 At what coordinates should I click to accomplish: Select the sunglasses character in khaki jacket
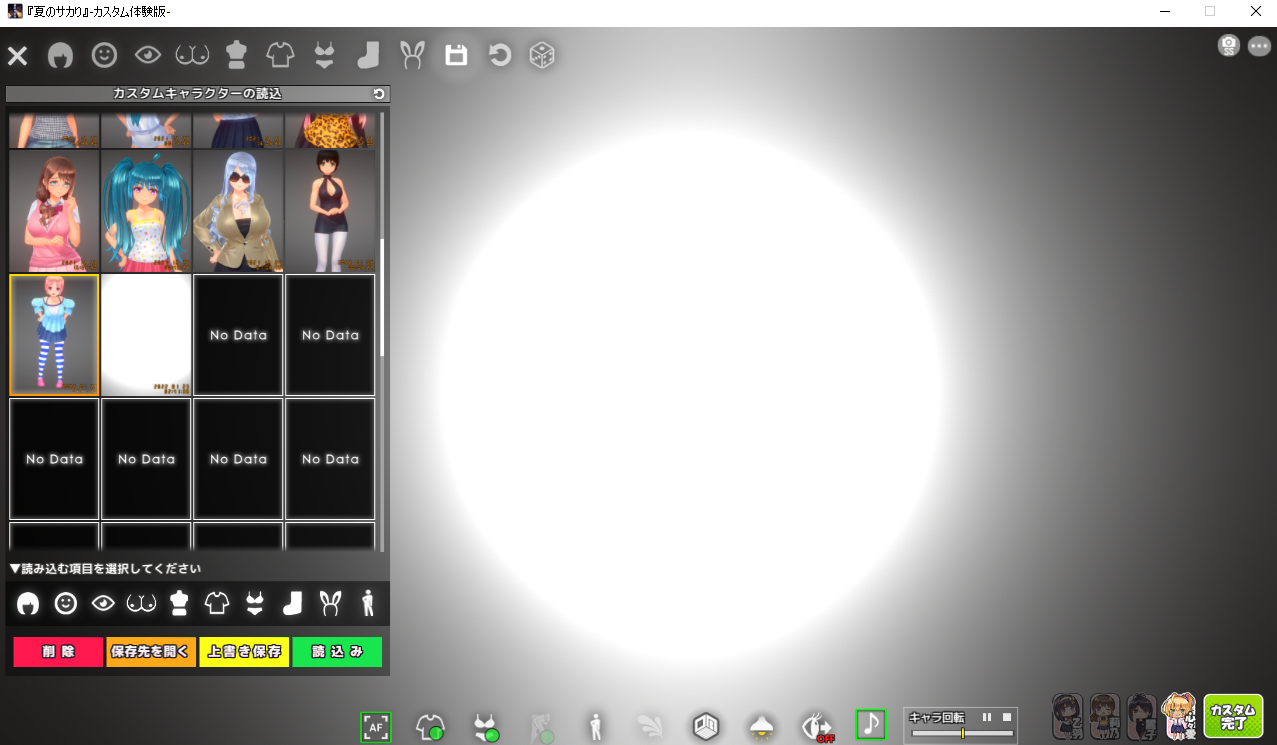tap(238, 211)
